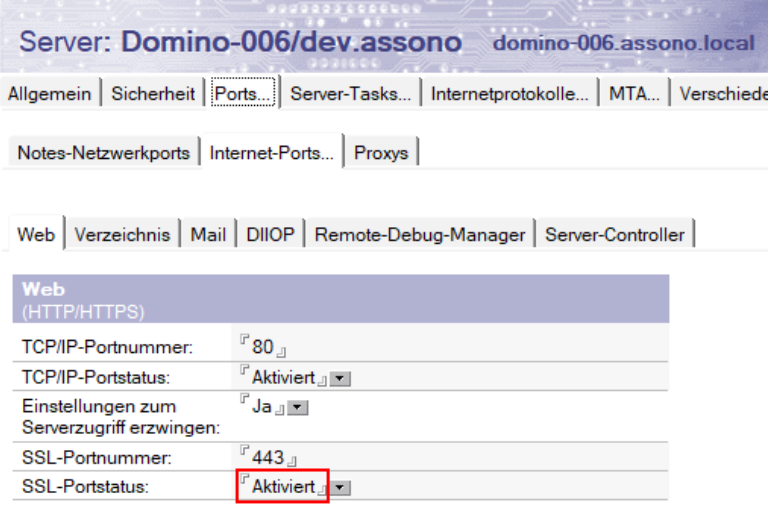This screenshot has height=514, width=768.
Task: Click the server name Domino-006/dev.assono
Action: click(x=291, y=42)
